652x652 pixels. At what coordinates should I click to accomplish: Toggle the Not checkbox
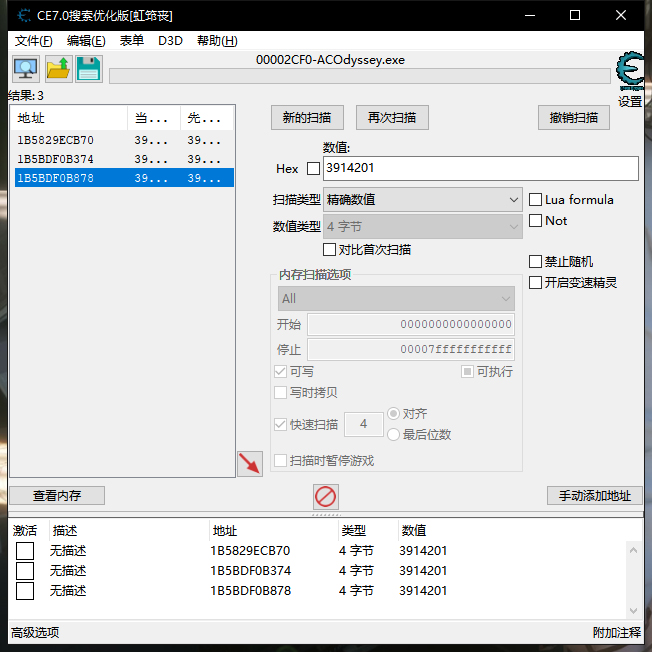[535, 220]
